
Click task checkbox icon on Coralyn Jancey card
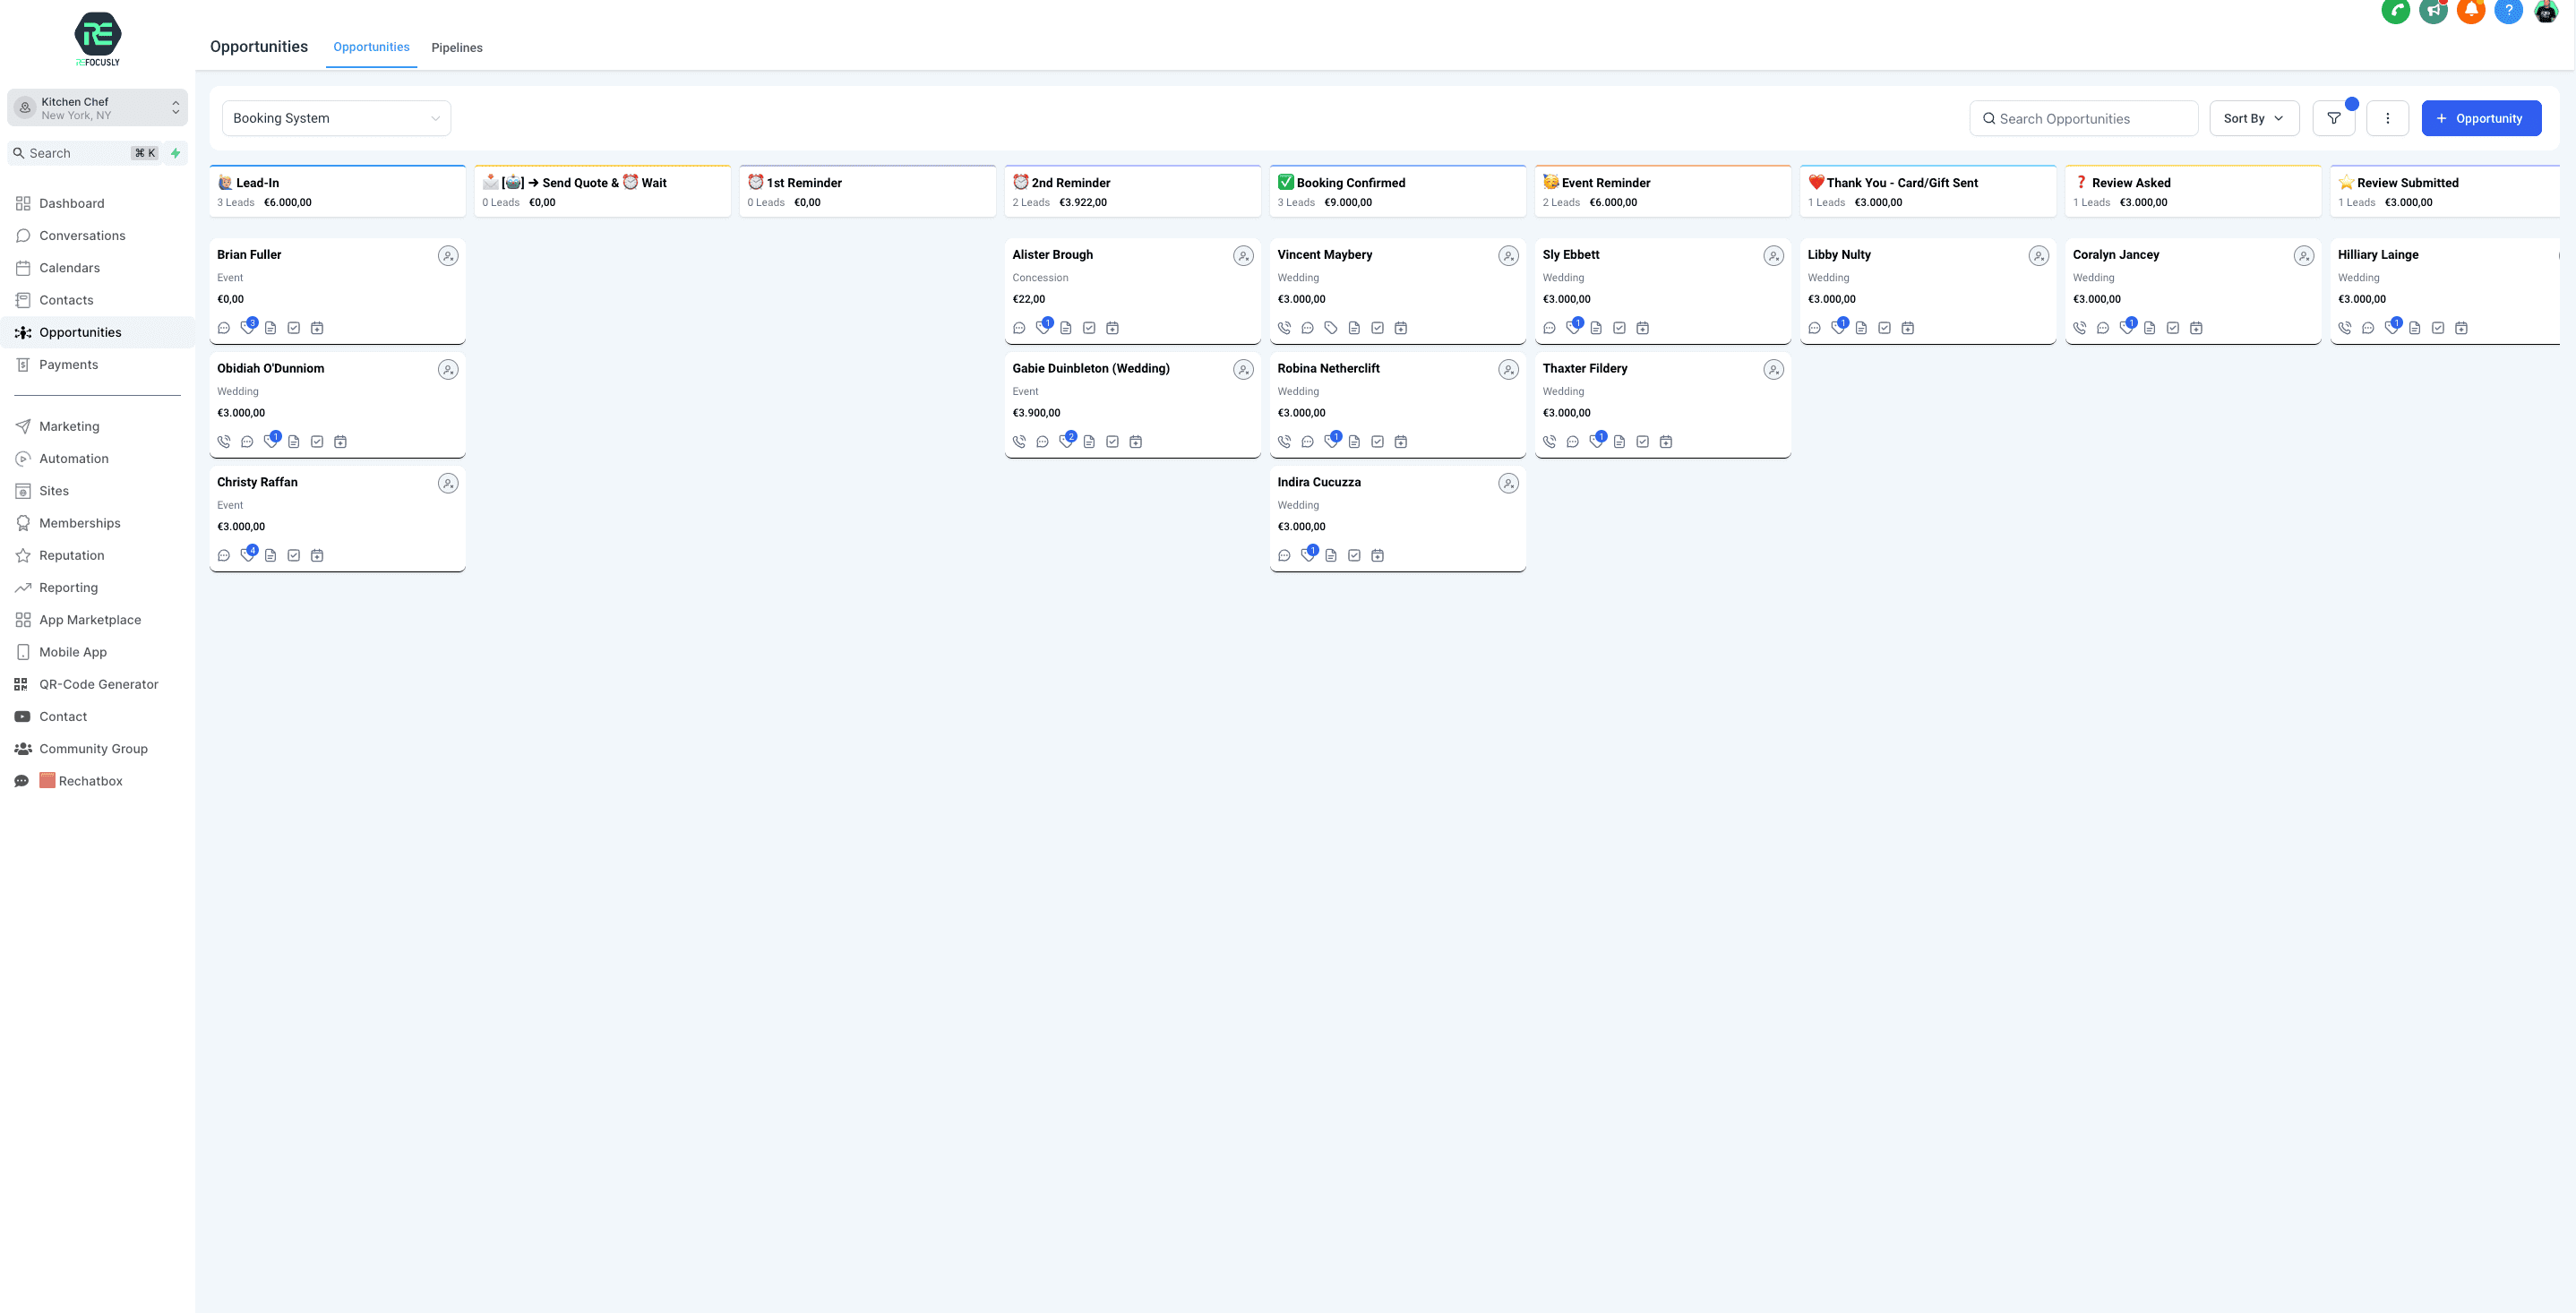coord(2172,328)
